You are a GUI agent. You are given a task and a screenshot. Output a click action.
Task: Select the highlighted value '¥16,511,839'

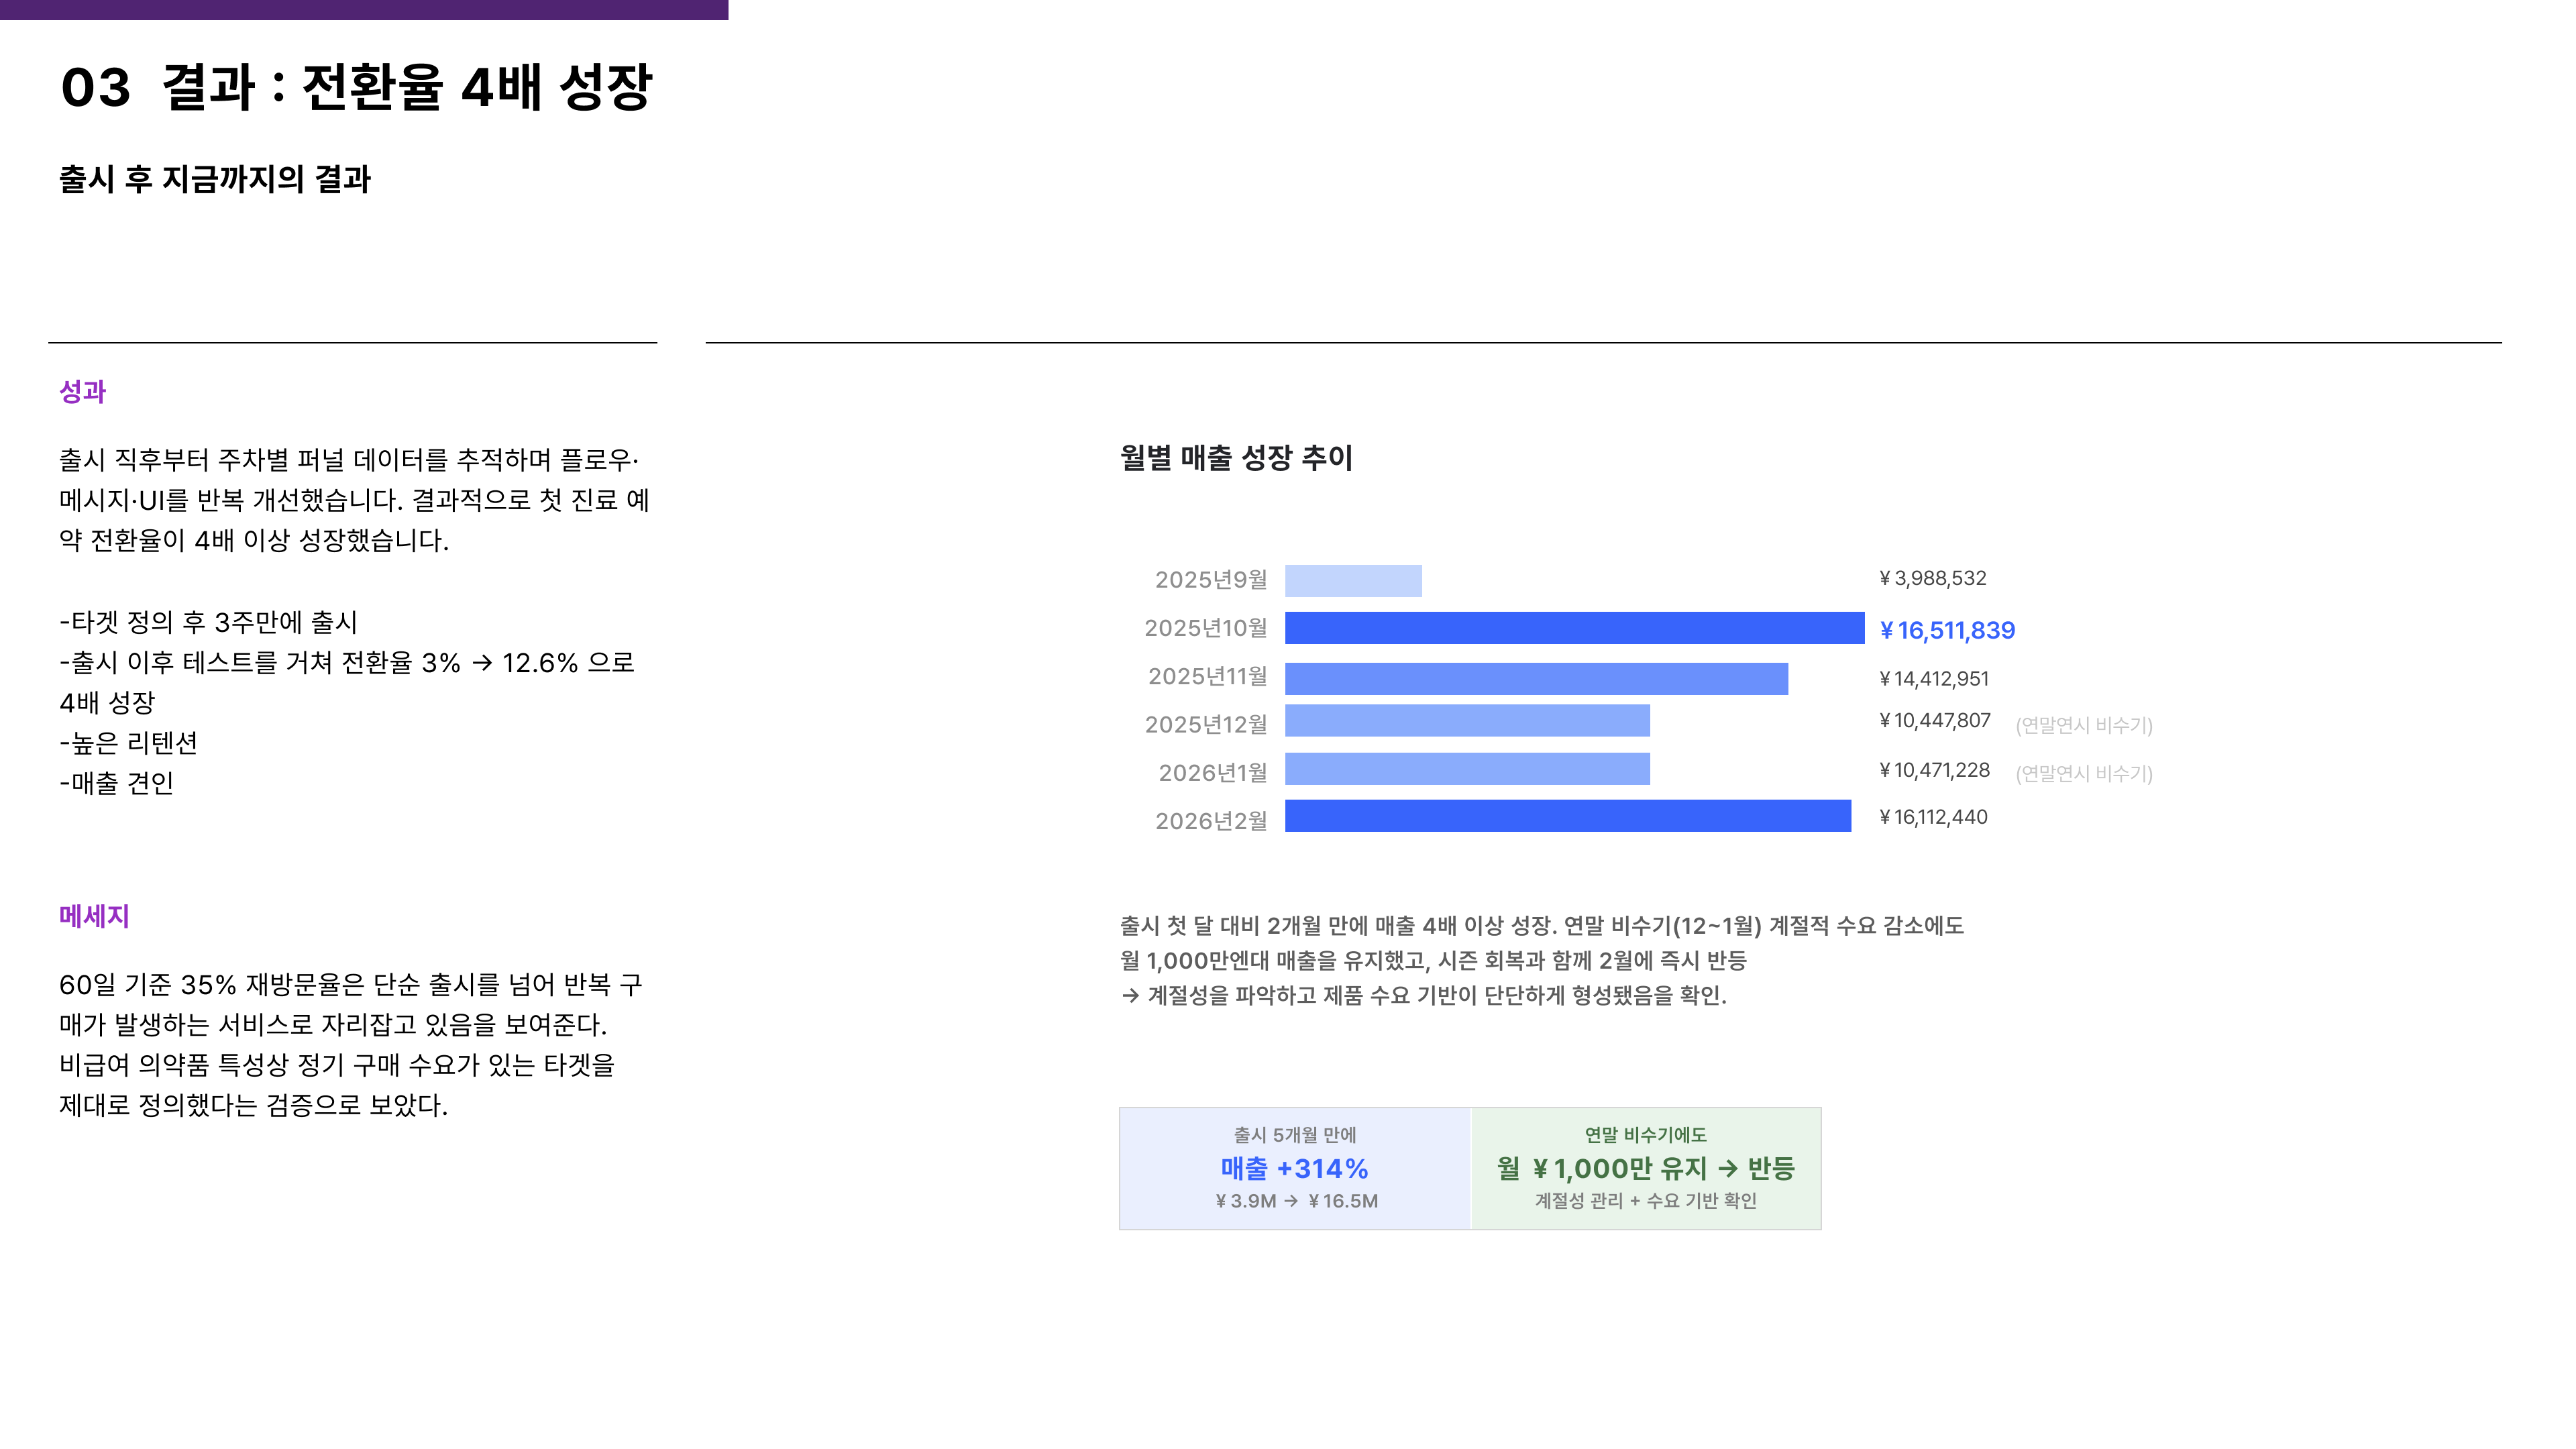pos(1947,630)
